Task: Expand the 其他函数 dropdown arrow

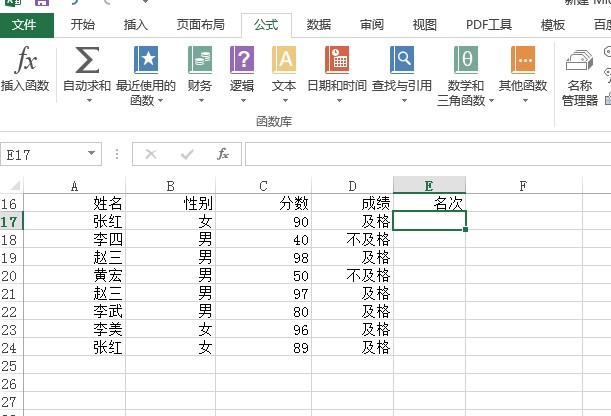Action: (x=525, y=100)
